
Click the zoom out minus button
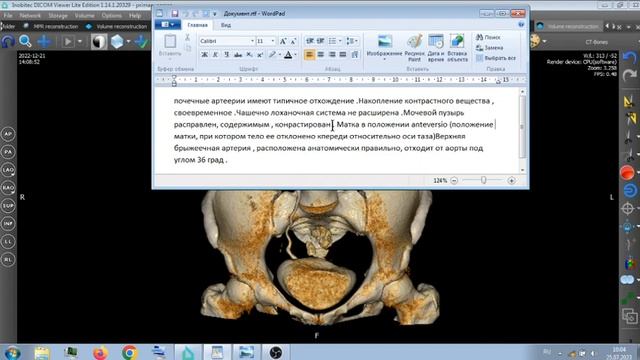[454, 180]
